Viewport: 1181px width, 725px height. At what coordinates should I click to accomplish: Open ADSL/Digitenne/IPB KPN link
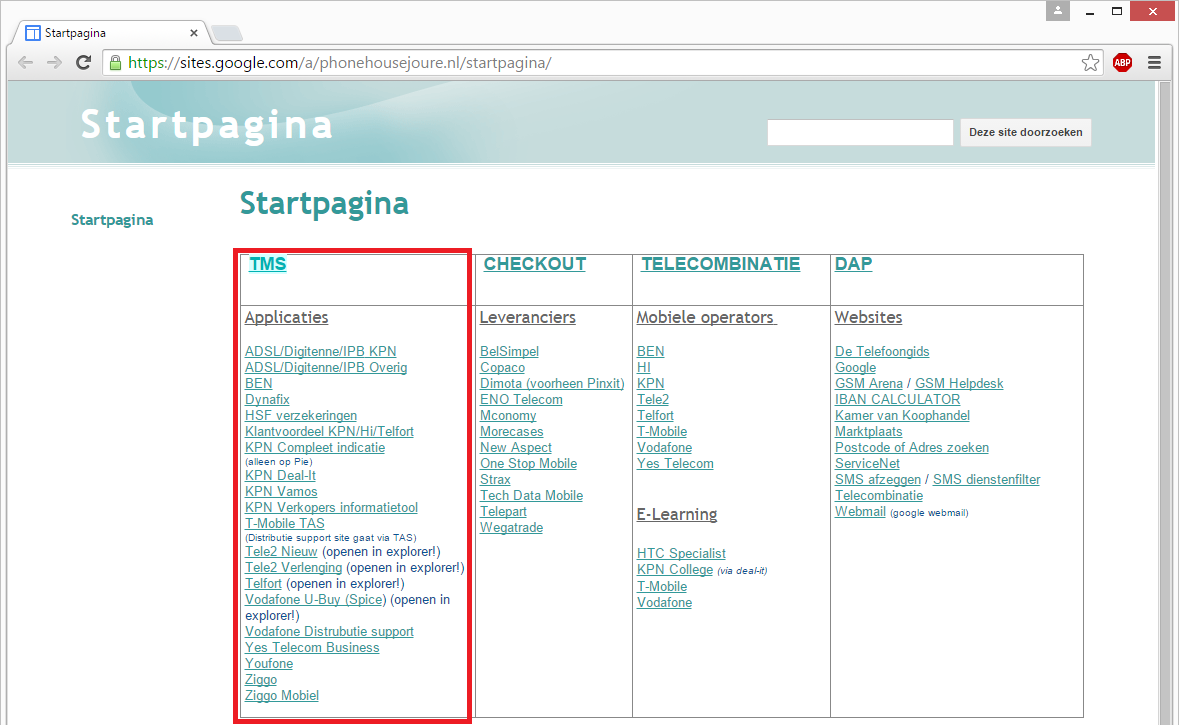(x=321, y=352)
